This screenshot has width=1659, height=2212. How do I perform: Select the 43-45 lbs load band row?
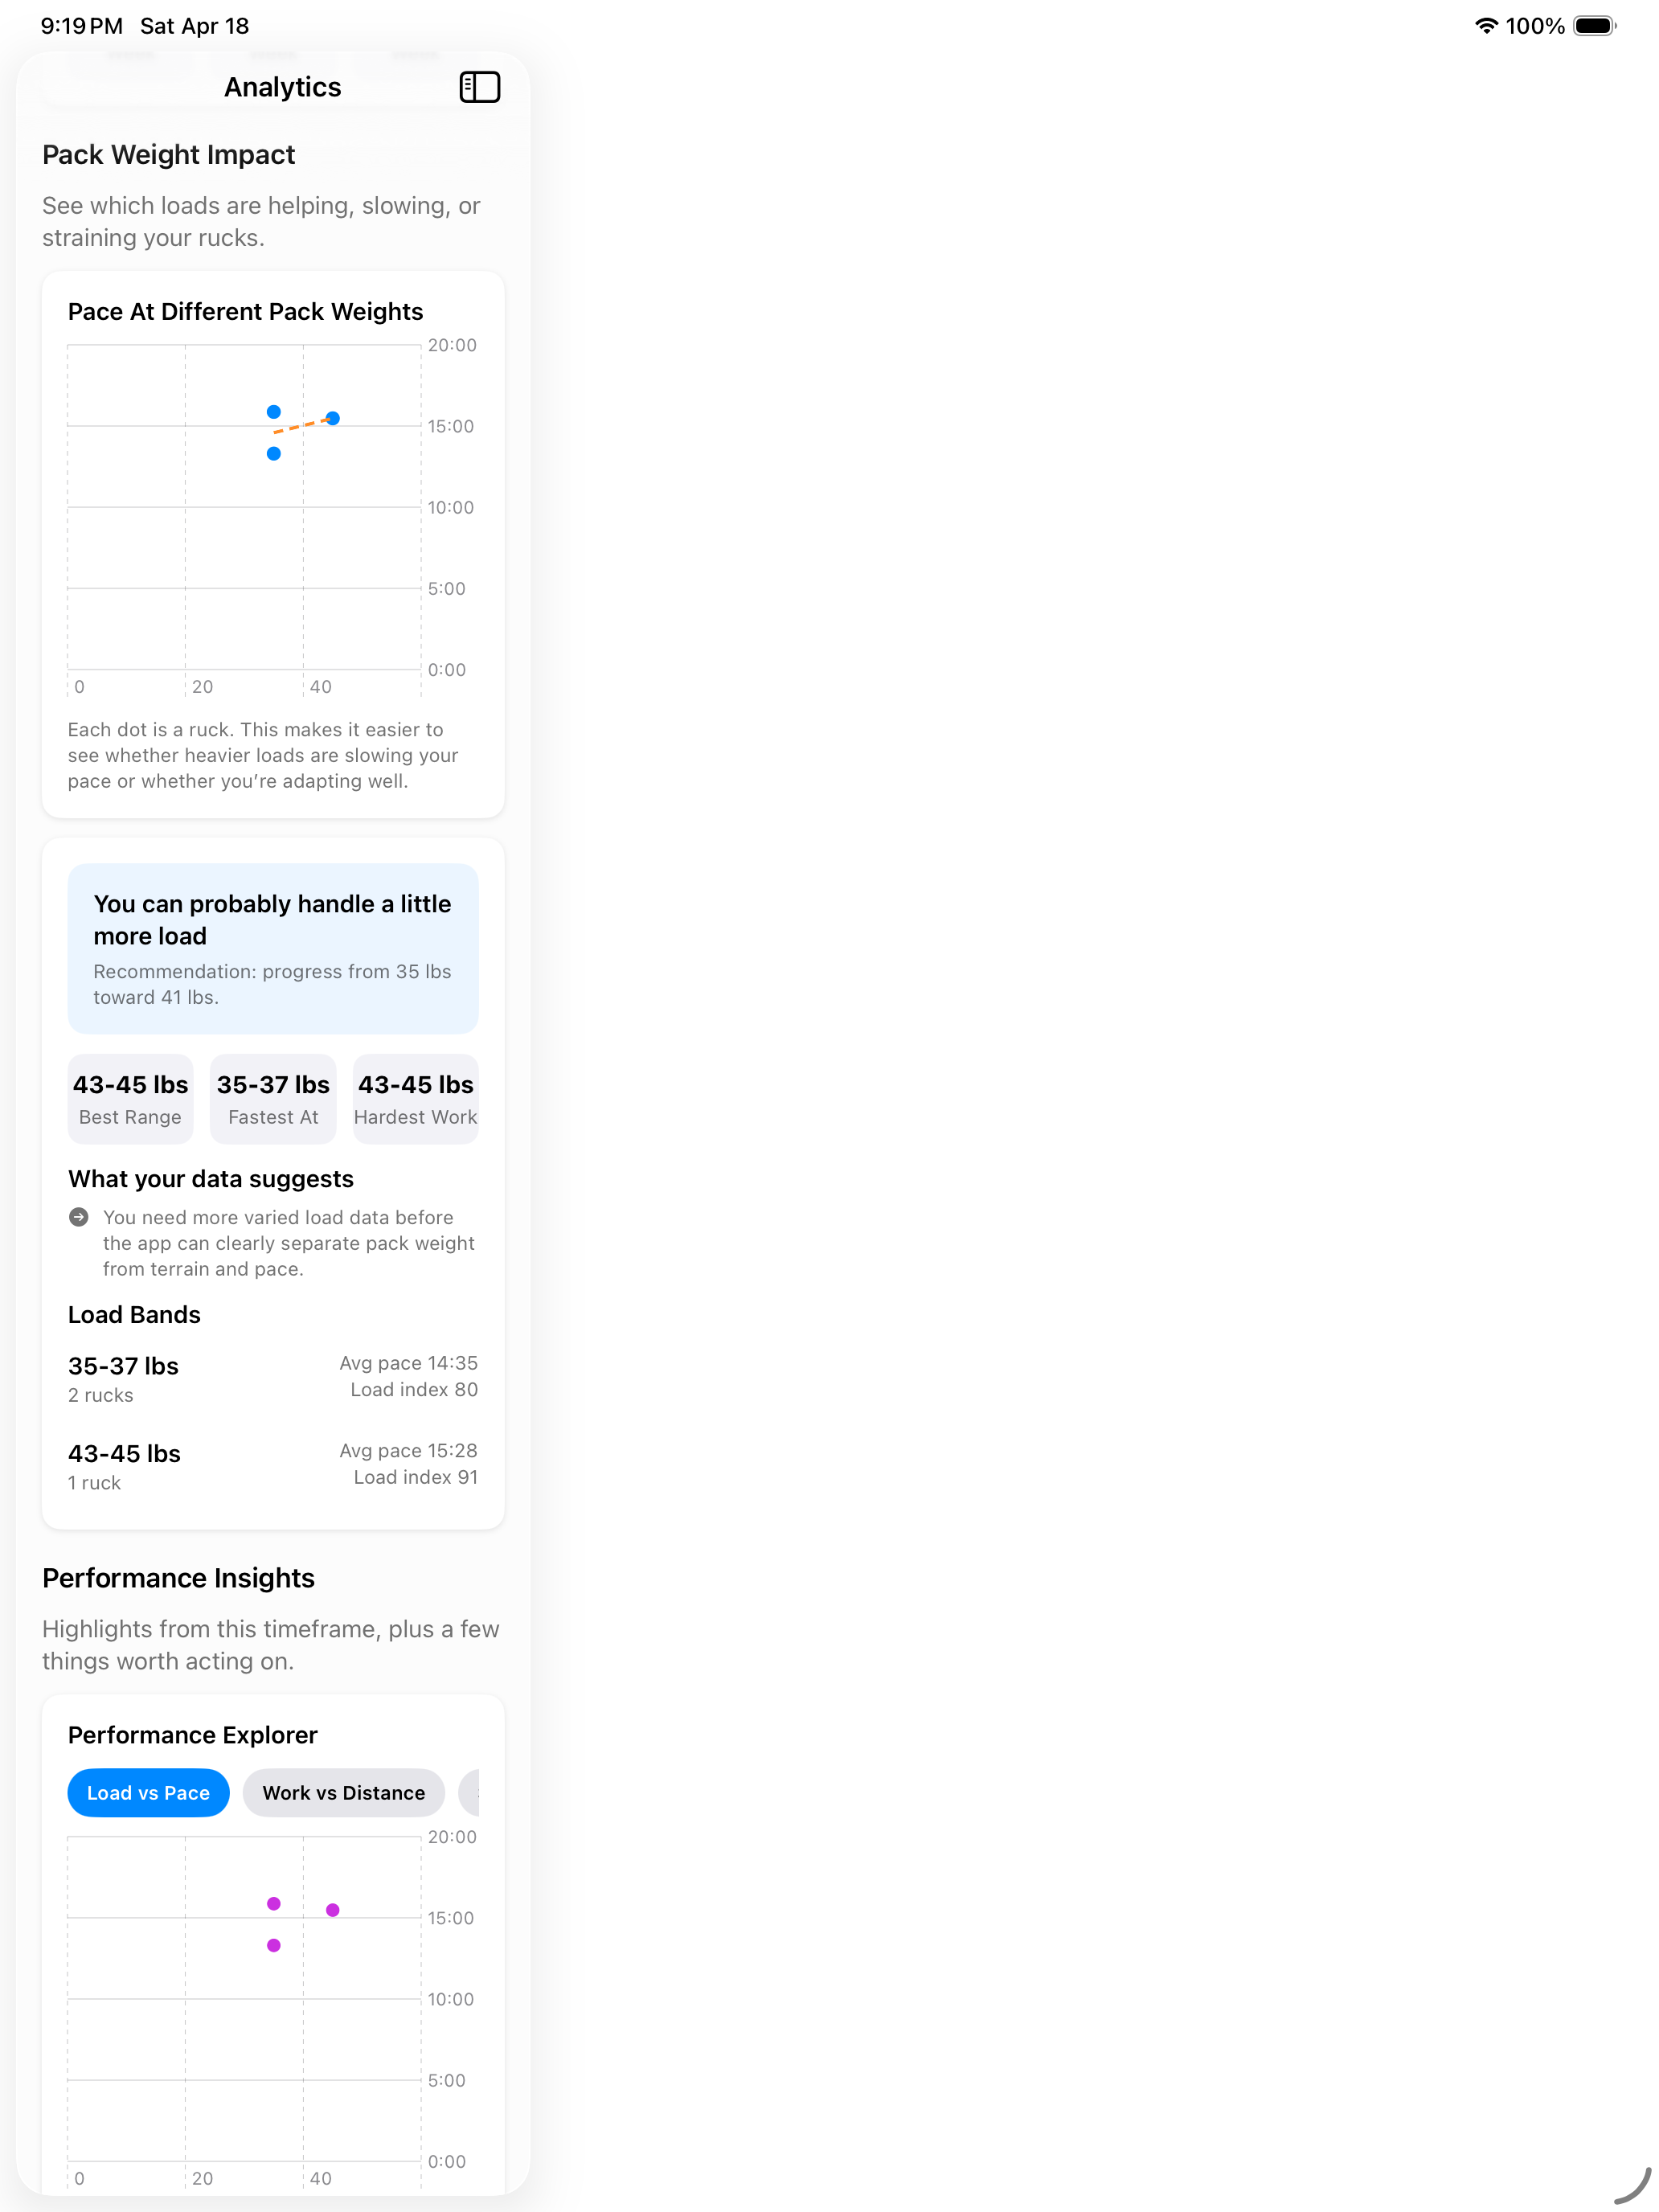pyautogui.click(x=273, y=1466)
